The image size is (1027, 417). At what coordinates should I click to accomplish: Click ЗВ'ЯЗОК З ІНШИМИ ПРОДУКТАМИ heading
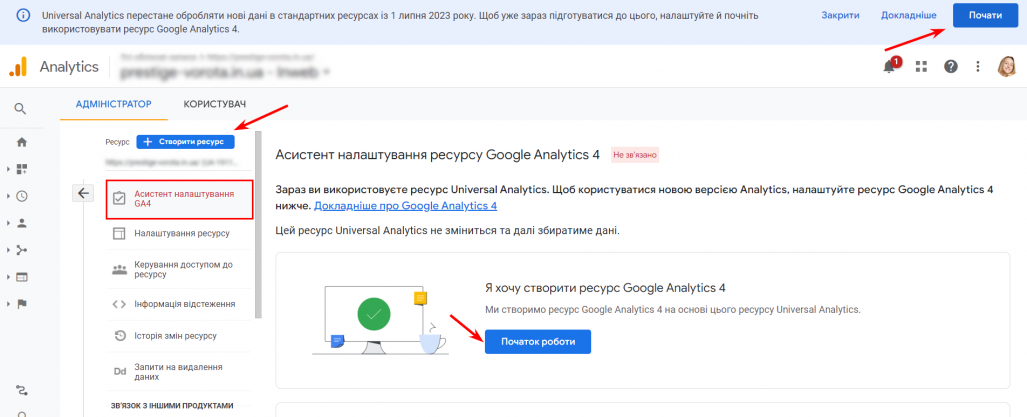point(172,406)
